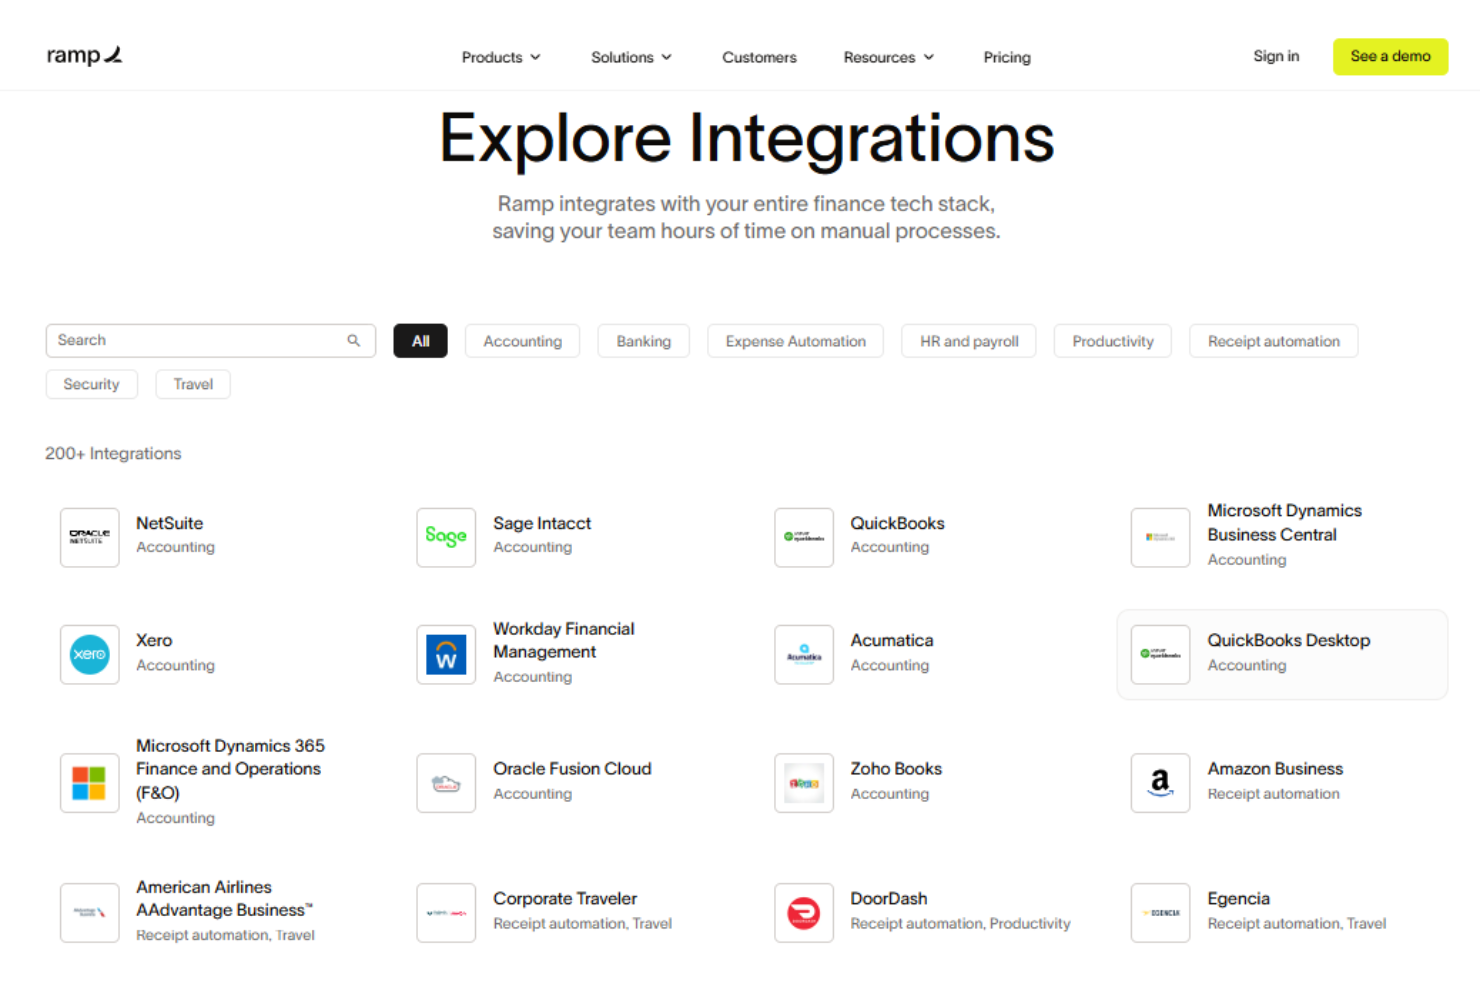Open the DoorDash title link
The height and width of the screenshot is (987, 1480).
pyautogui.click(x=889, y=898)
